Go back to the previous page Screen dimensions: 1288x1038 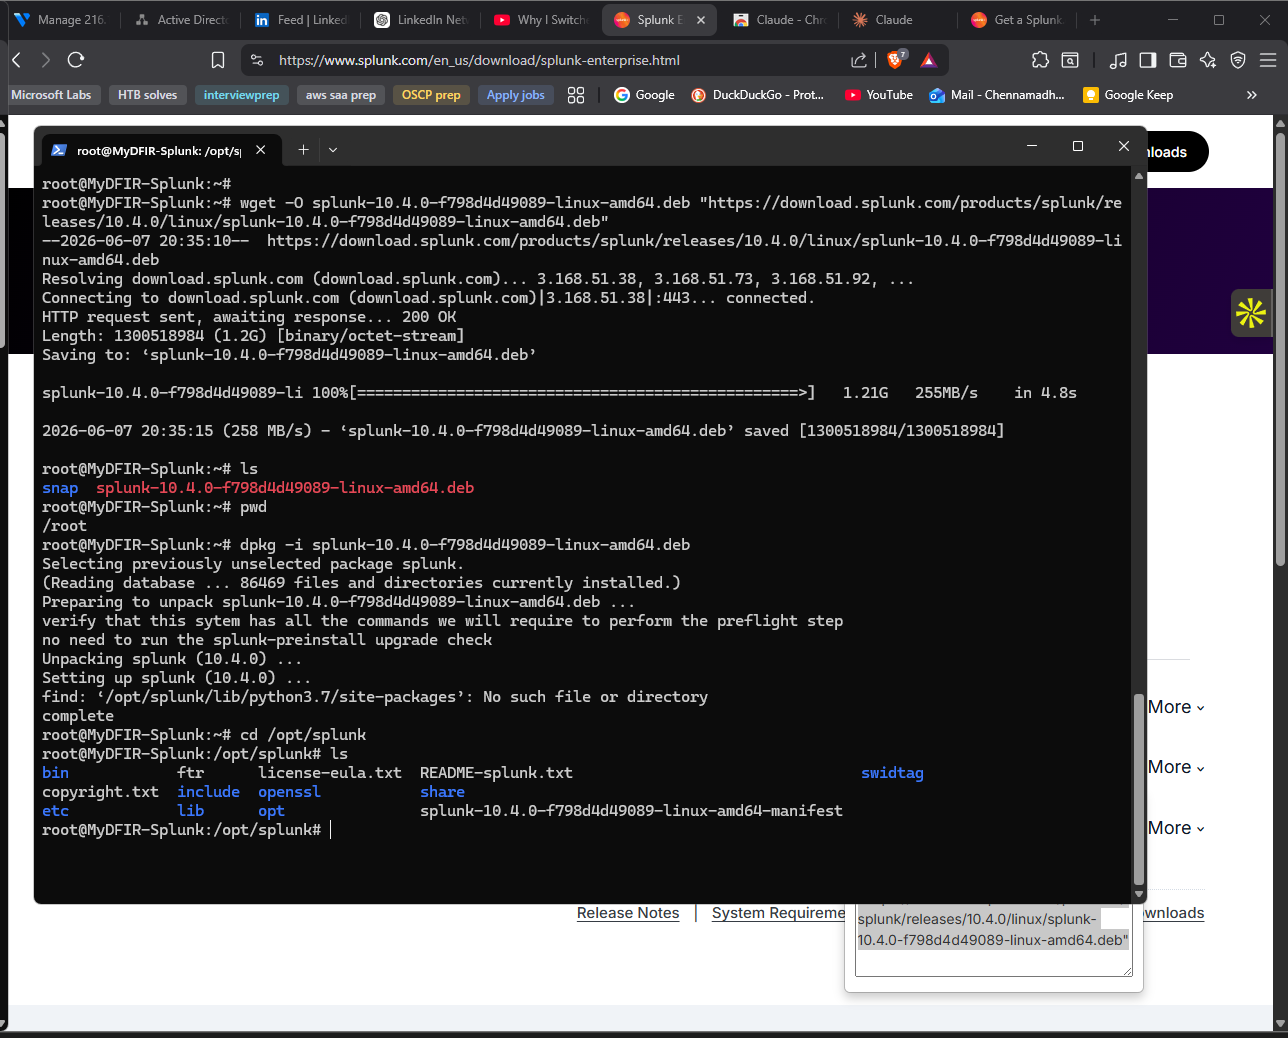16,60
